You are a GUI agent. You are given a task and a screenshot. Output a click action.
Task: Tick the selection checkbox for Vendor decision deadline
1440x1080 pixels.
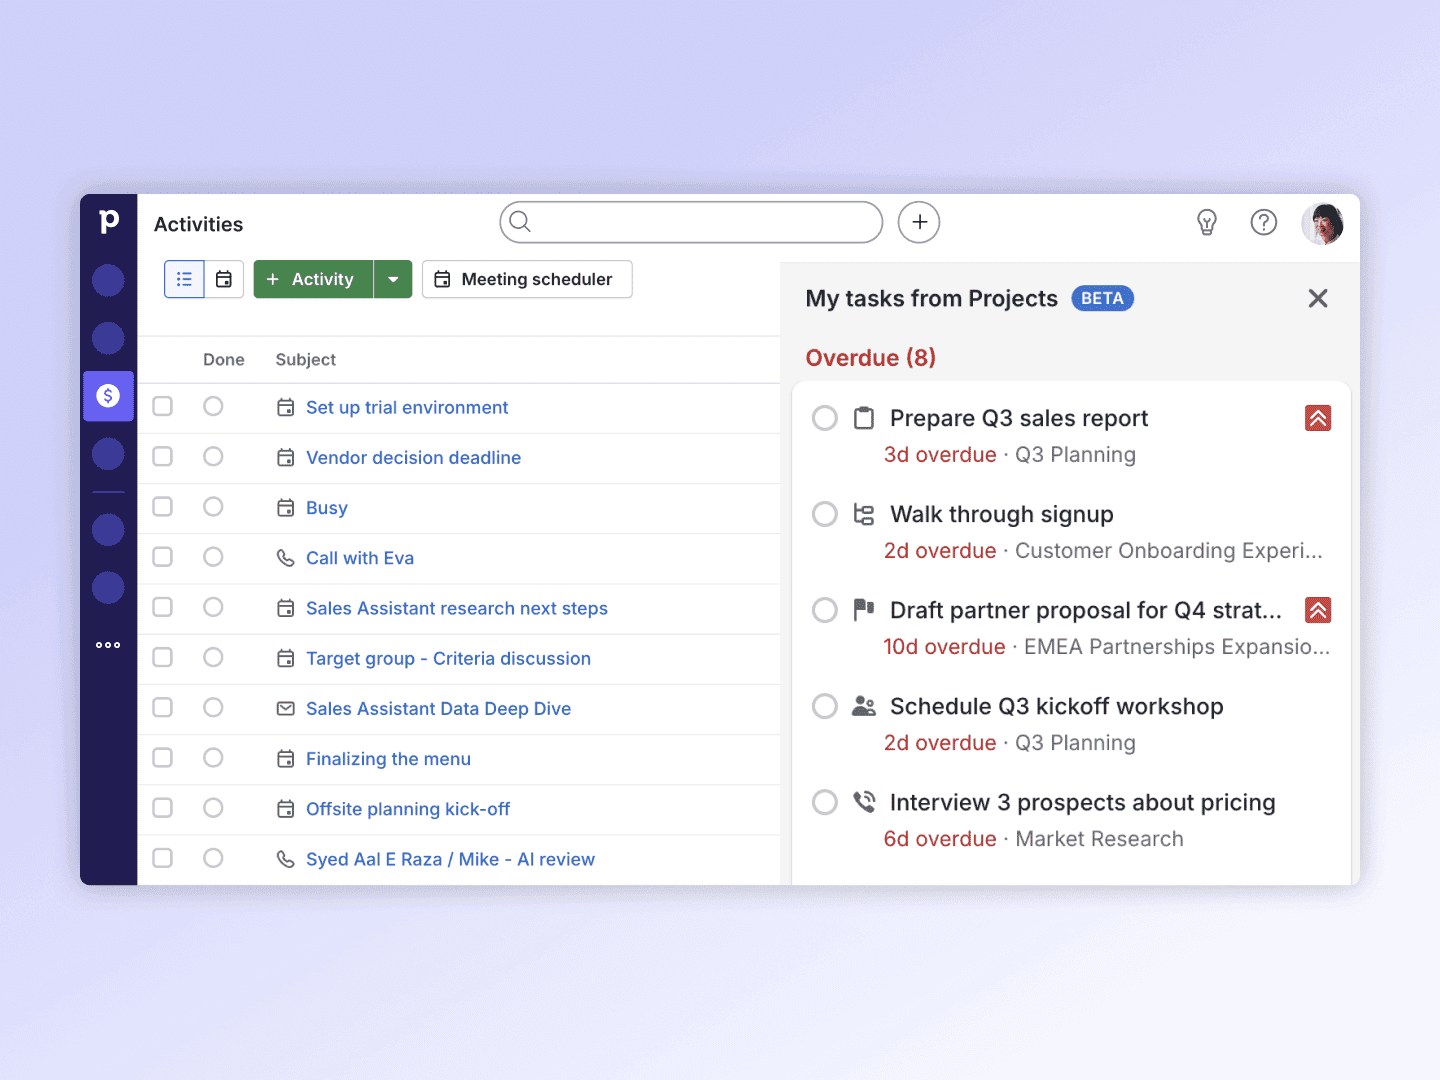[x=162, y=456]
